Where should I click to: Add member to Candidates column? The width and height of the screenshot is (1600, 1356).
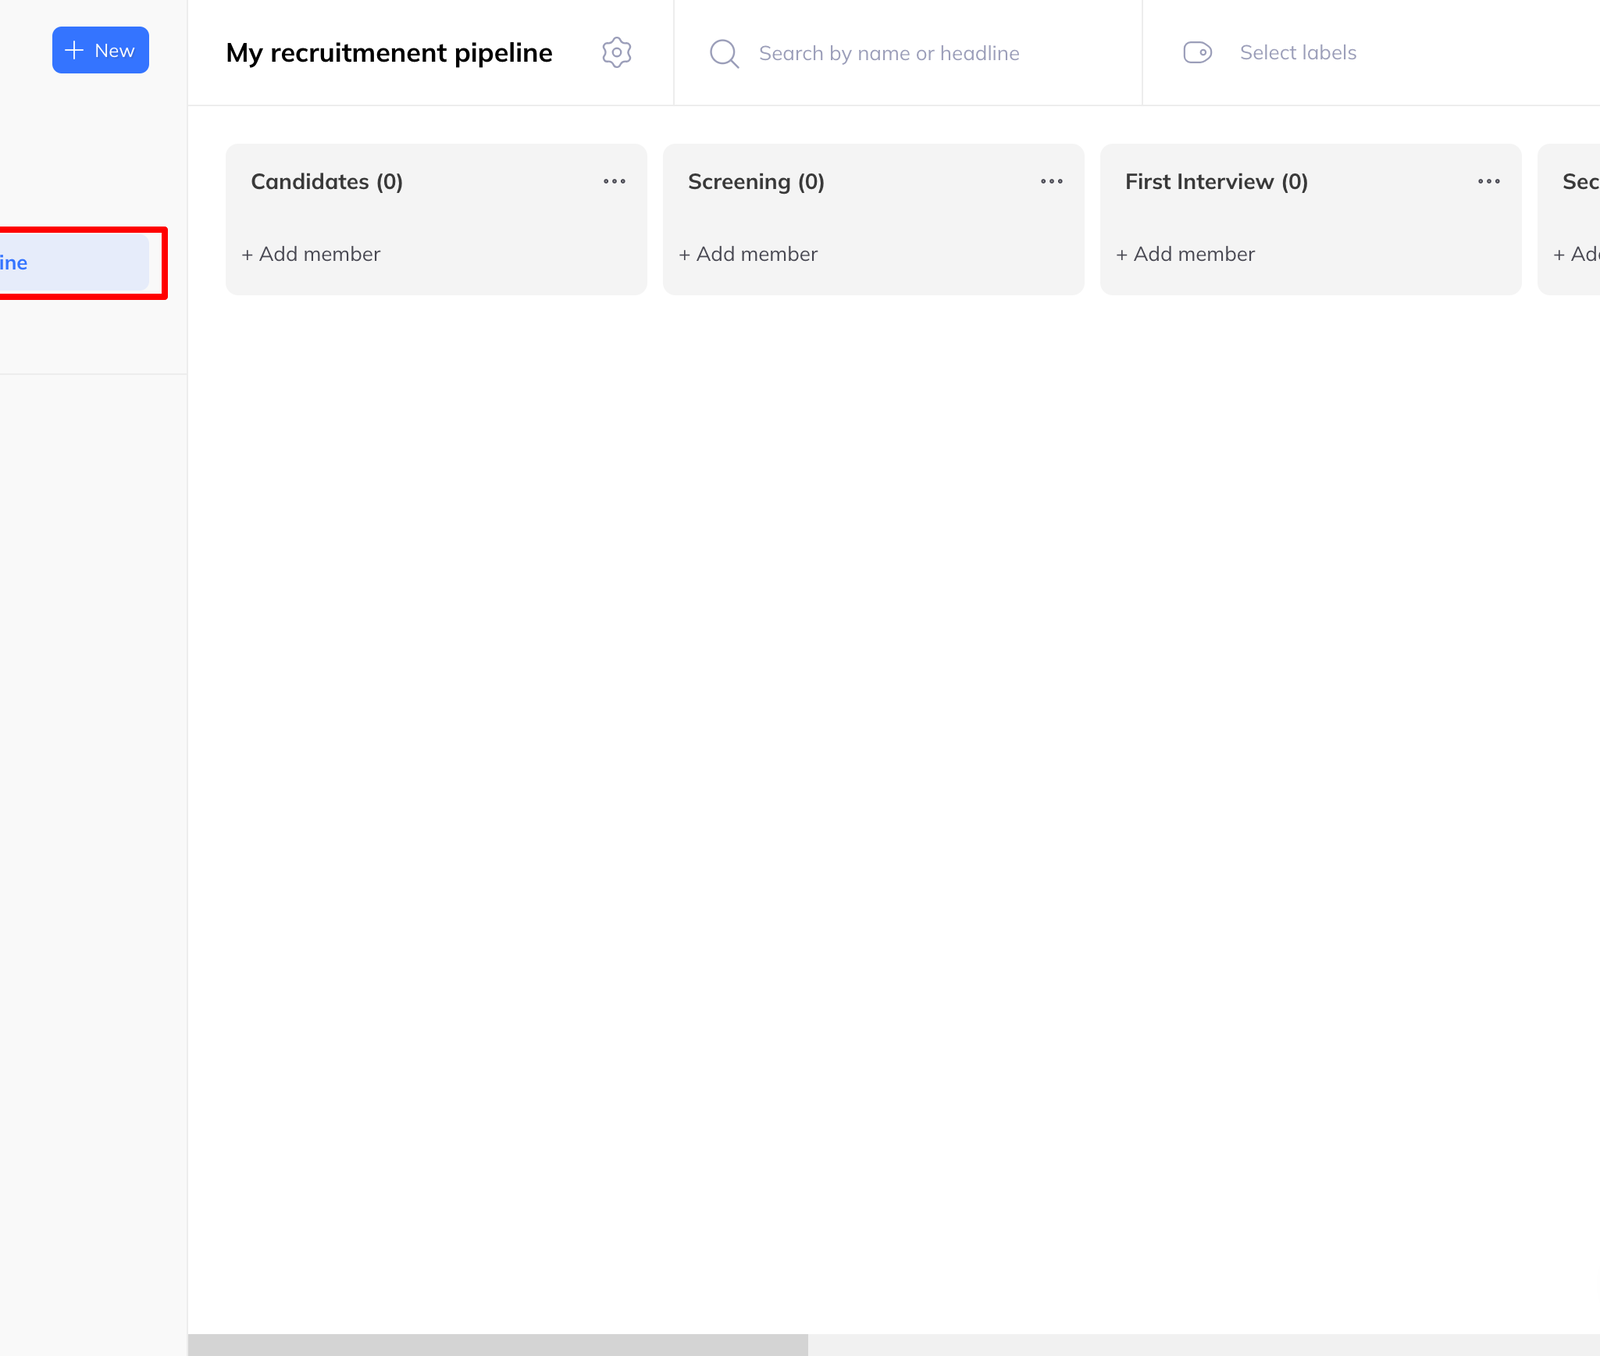pos(311,254)
